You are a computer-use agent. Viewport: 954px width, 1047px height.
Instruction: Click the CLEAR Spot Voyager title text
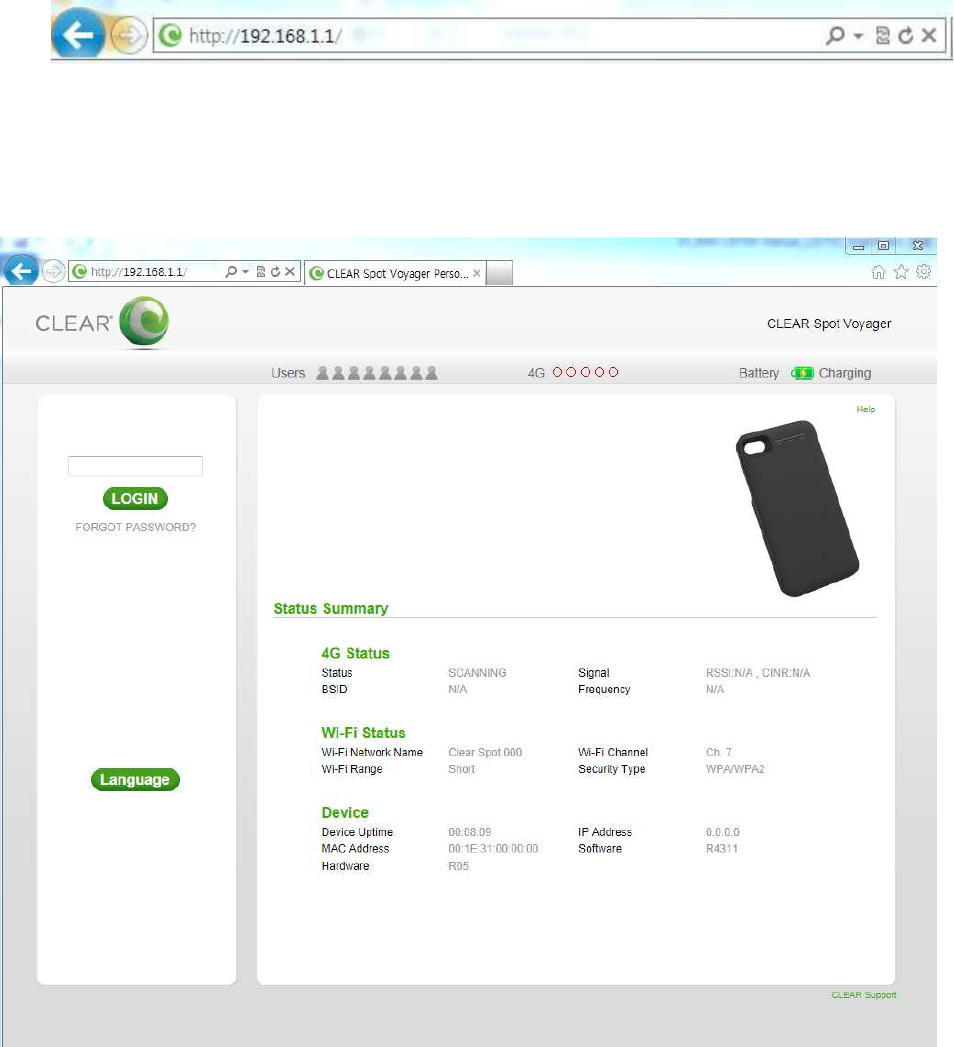tap(829, 323)
